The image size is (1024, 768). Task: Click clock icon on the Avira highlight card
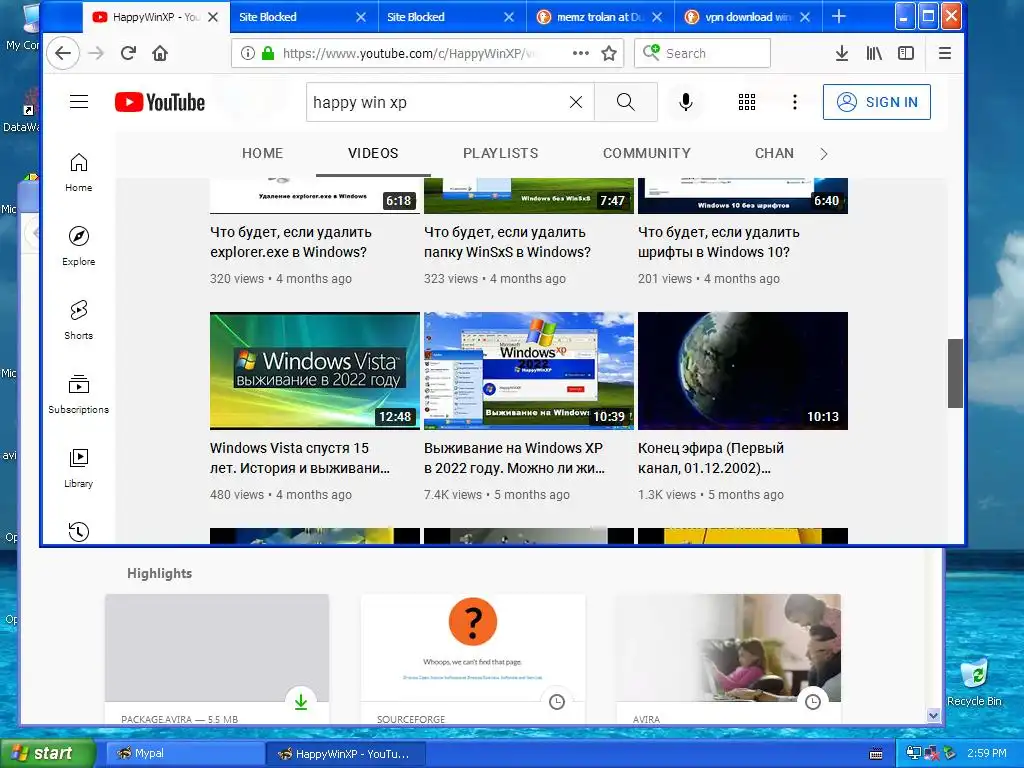point(812,702)
